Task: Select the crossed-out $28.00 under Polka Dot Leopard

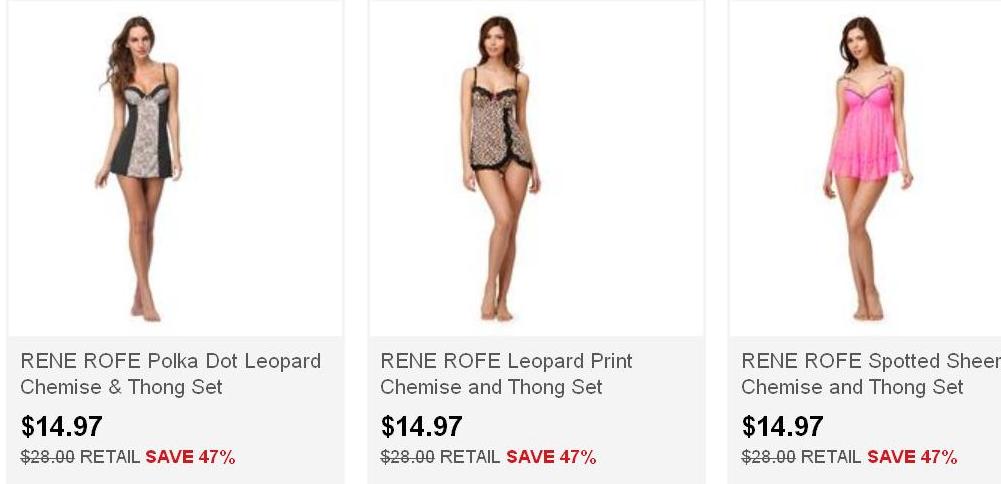Action: click(x=48, y=457)
